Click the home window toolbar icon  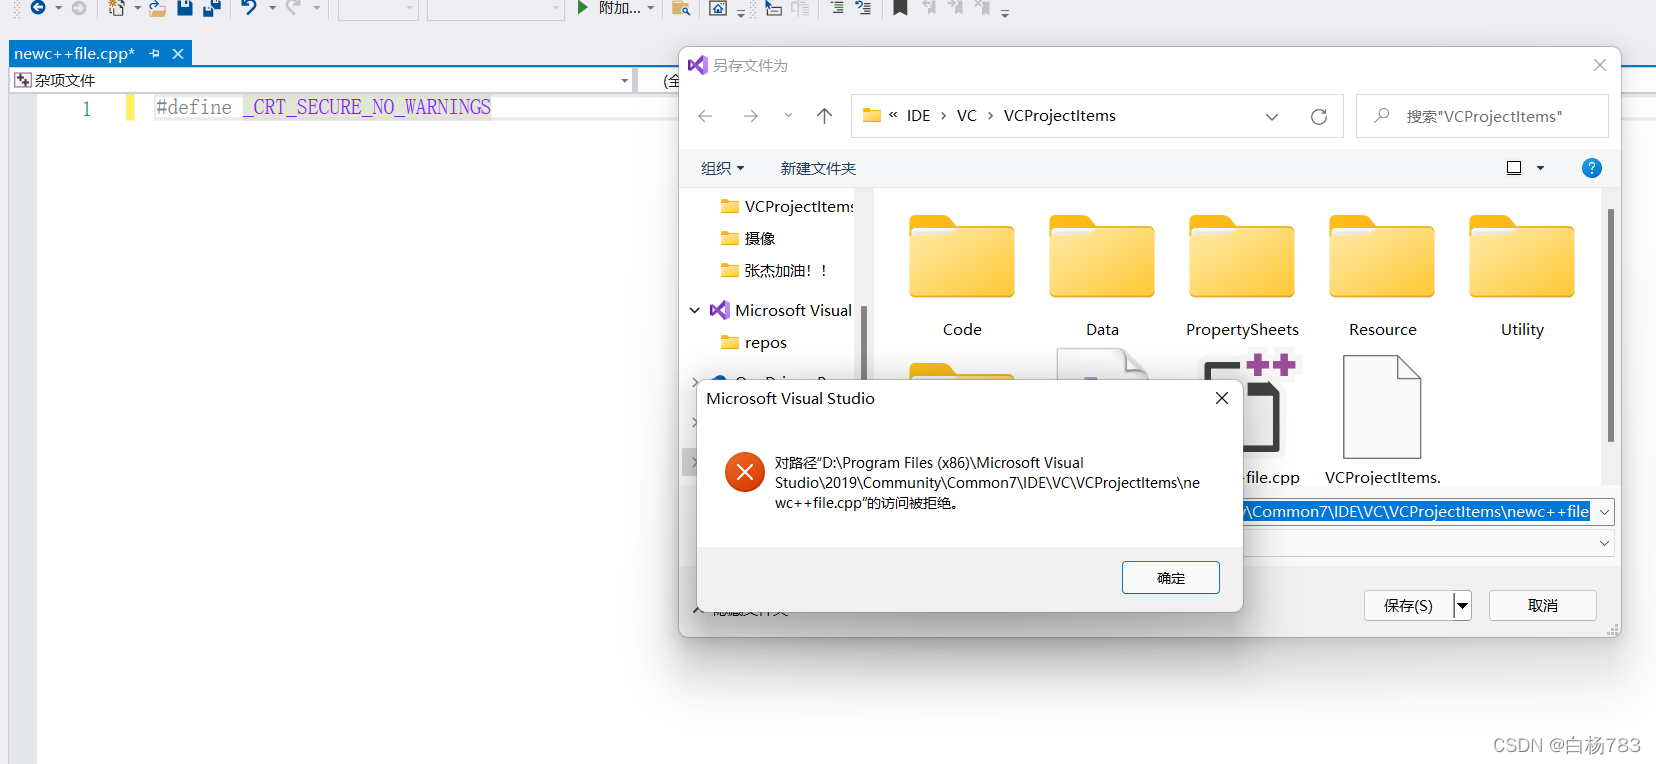pos(718,8)
